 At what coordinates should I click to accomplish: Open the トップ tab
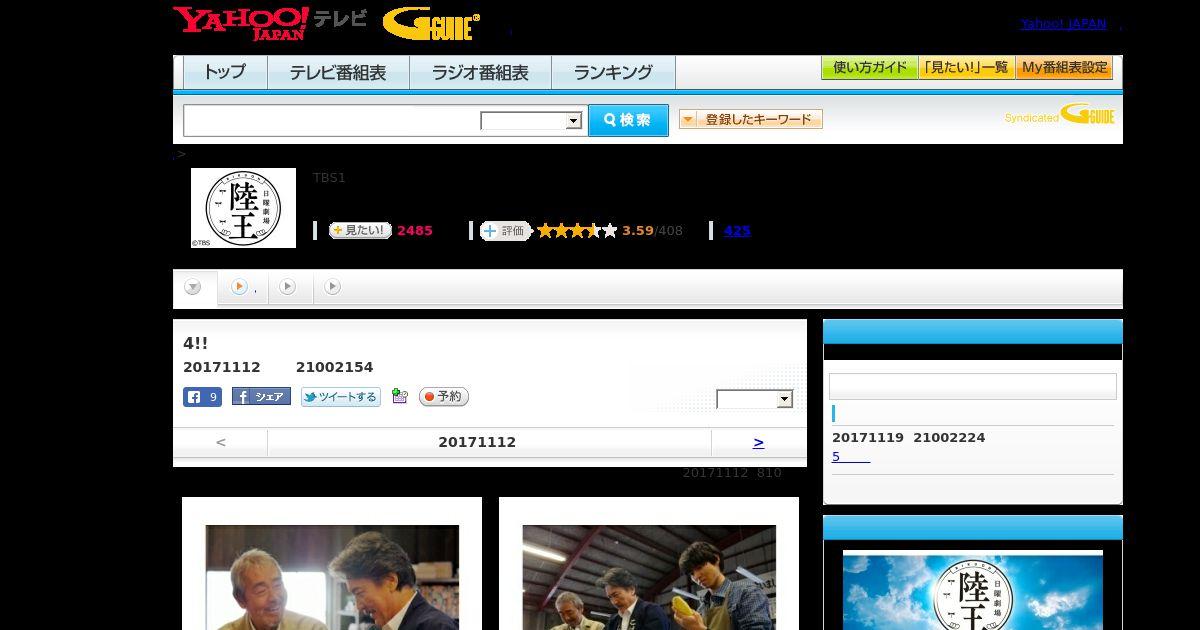point(225,72)
